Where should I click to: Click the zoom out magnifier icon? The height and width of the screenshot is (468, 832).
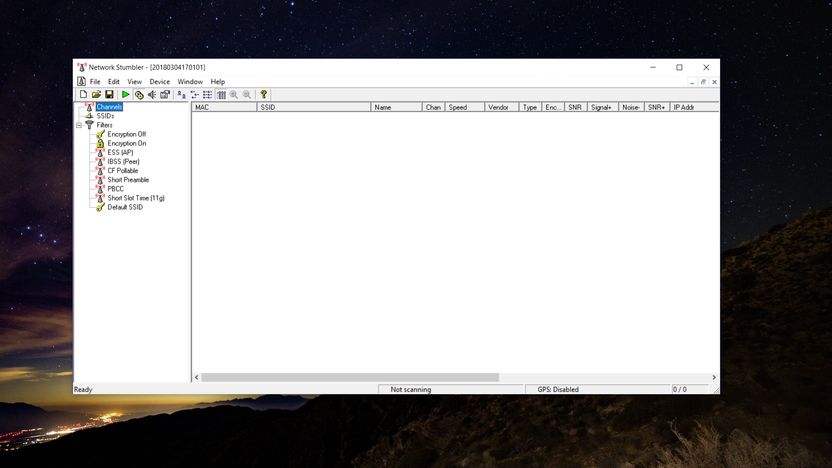pyautogui.click(x=247, y=94)
